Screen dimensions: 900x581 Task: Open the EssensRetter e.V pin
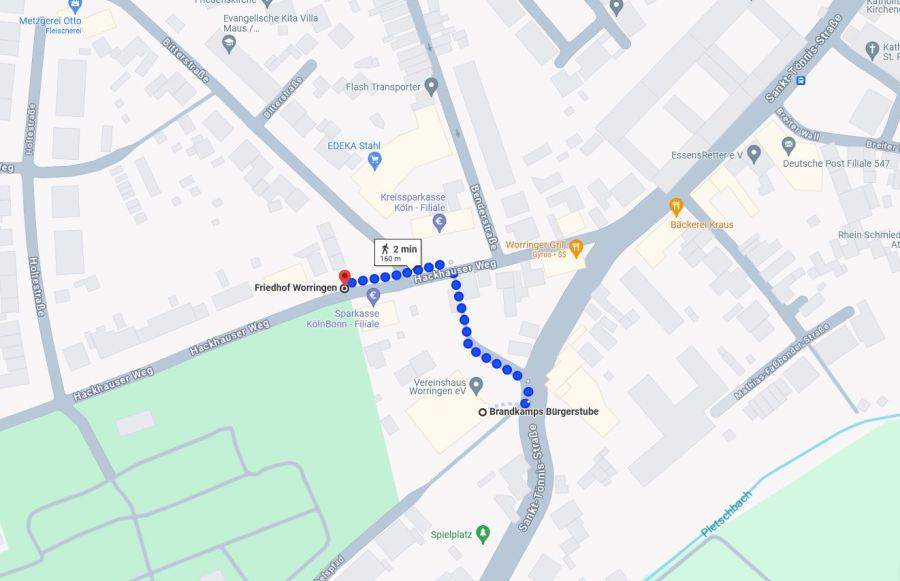point(754,154)
